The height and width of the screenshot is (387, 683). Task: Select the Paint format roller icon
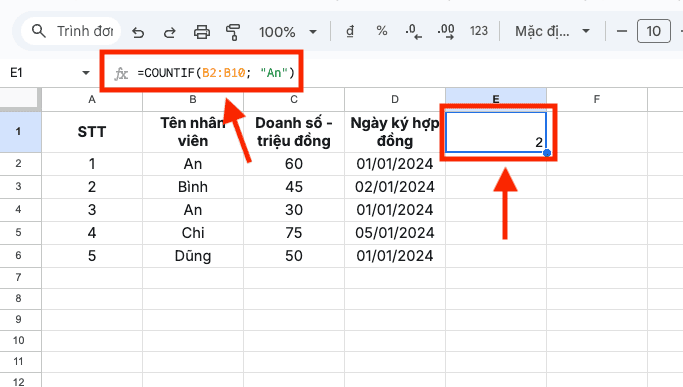(233, 32)
